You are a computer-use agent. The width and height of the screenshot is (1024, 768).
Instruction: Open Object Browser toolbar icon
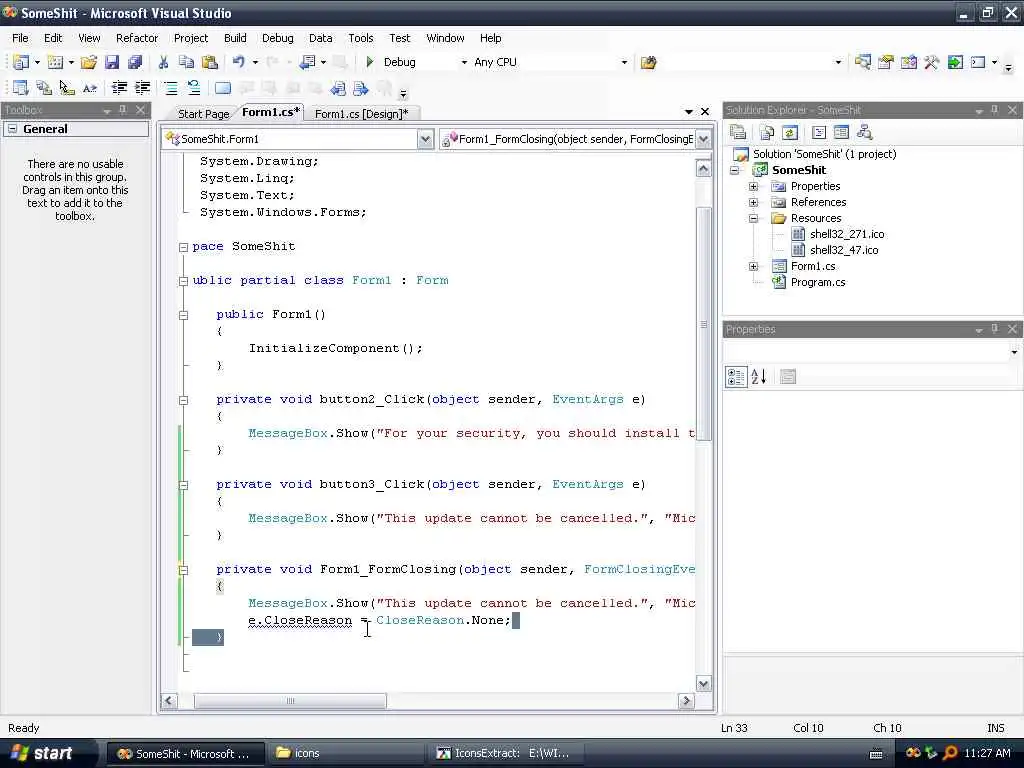pyautogui.click(x=908, y=62)
